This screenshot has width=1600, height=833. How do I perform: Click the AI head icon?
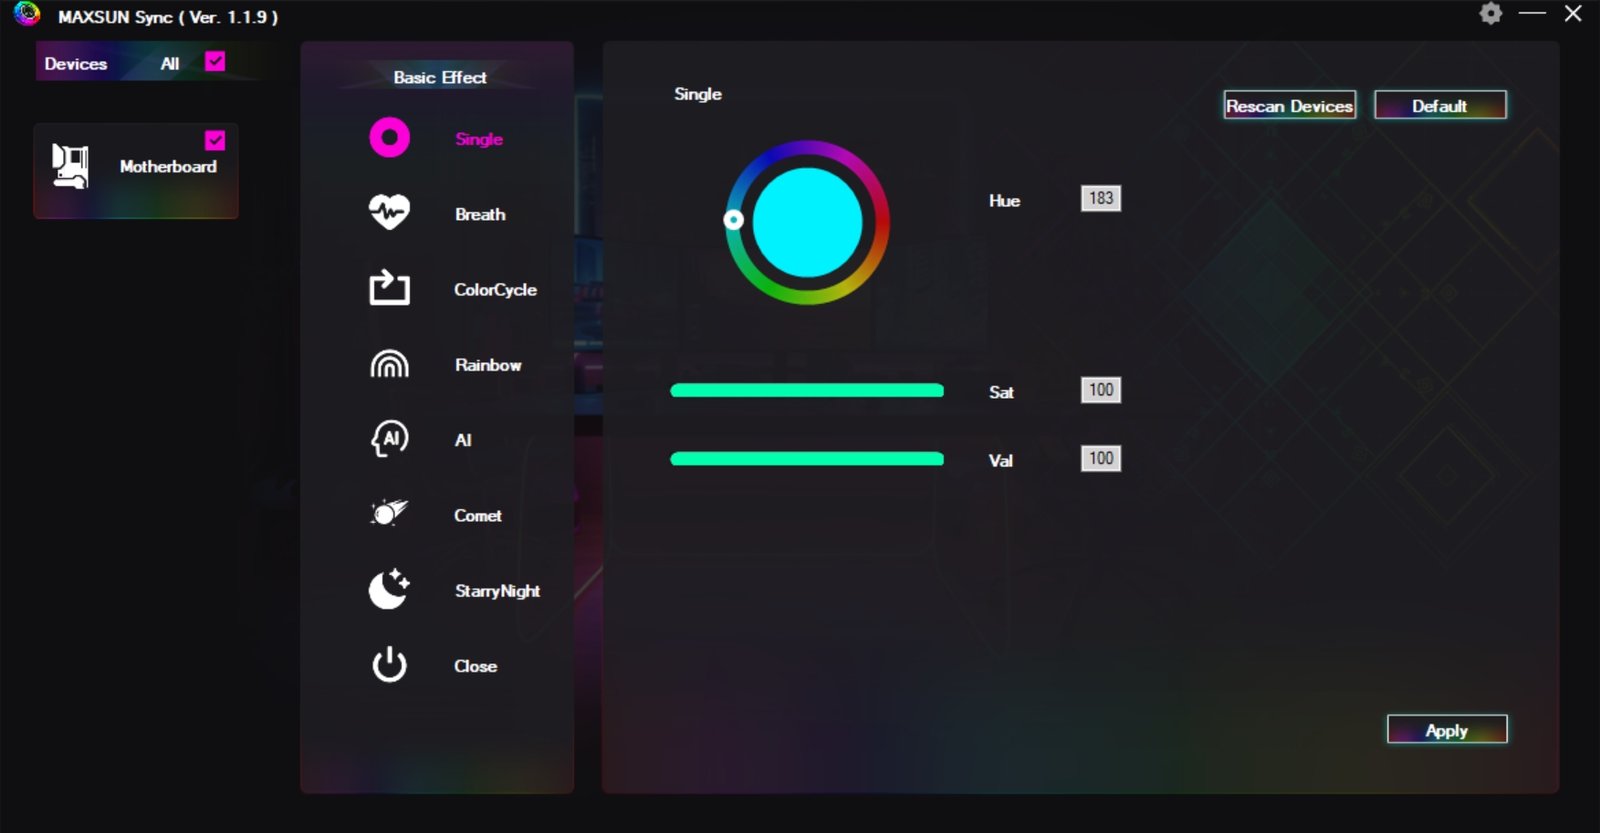tap(389, 438)
